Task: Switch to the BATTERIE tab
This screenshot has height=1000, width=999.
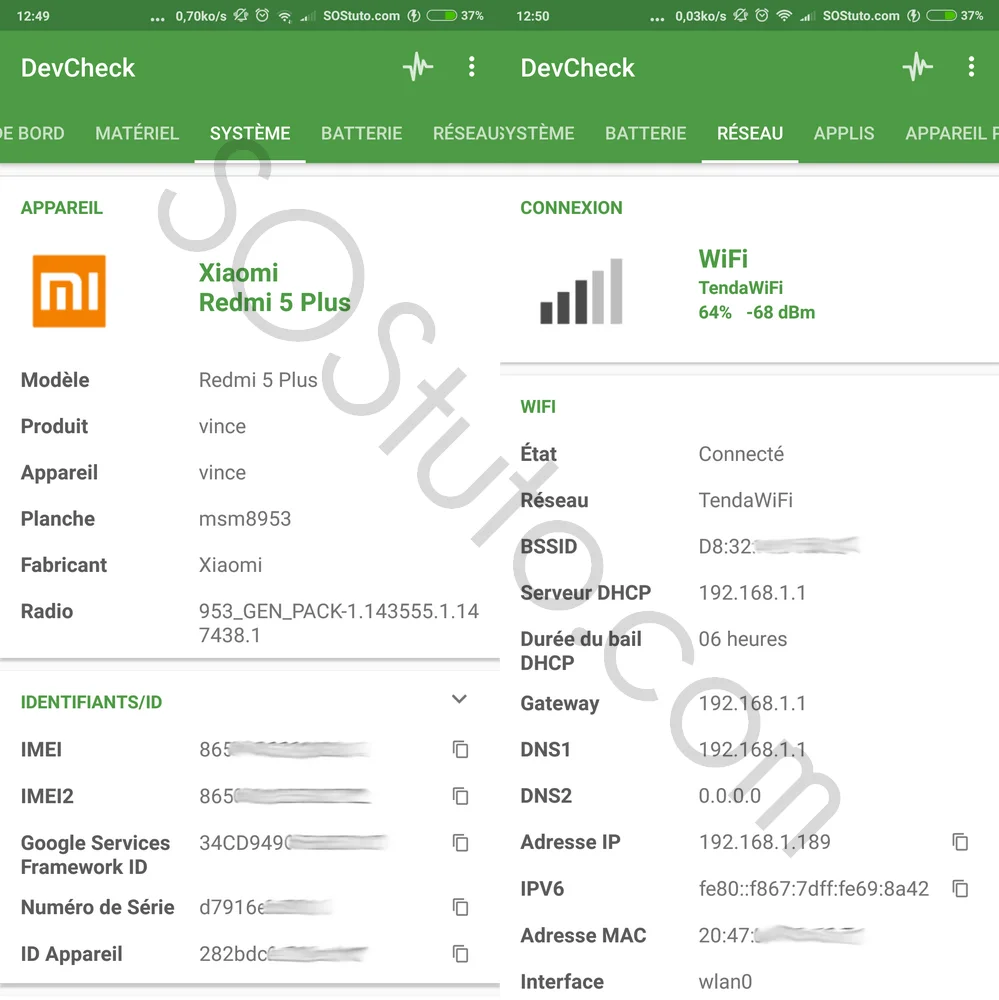Action: (361, 133)
